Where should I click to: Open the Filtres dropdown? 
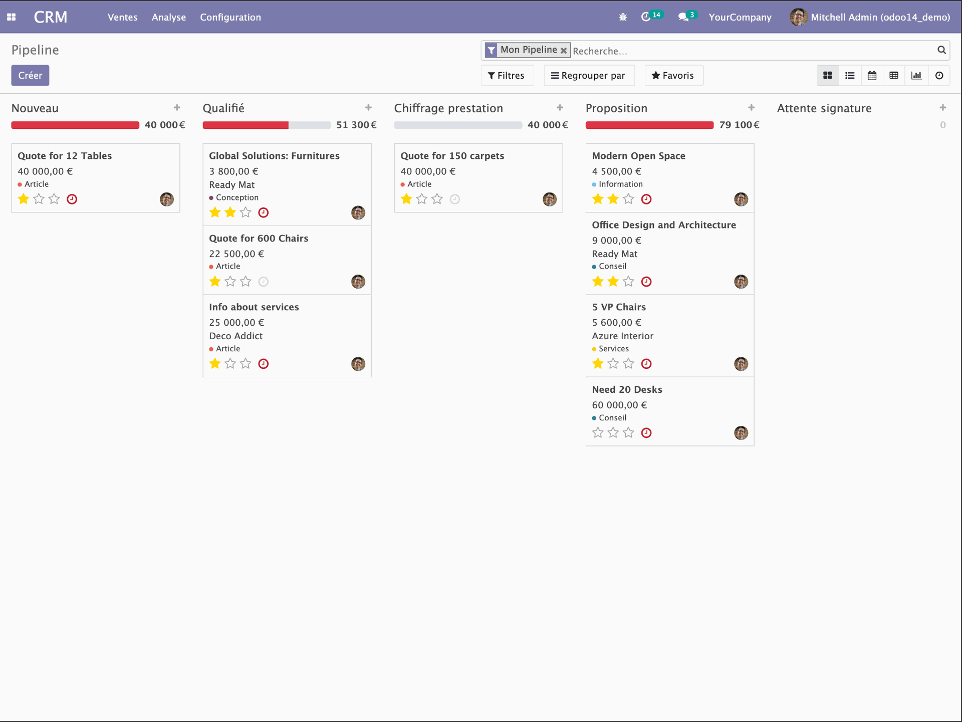click(x=506, y=76)
